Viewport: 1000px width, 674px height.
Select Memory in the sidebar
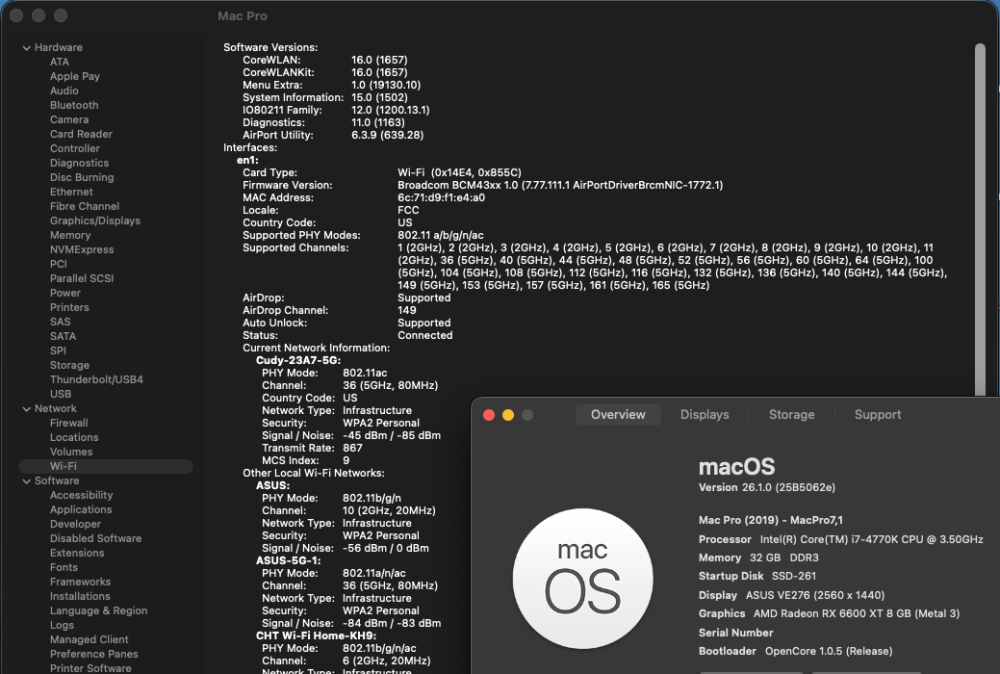(70, 235)
